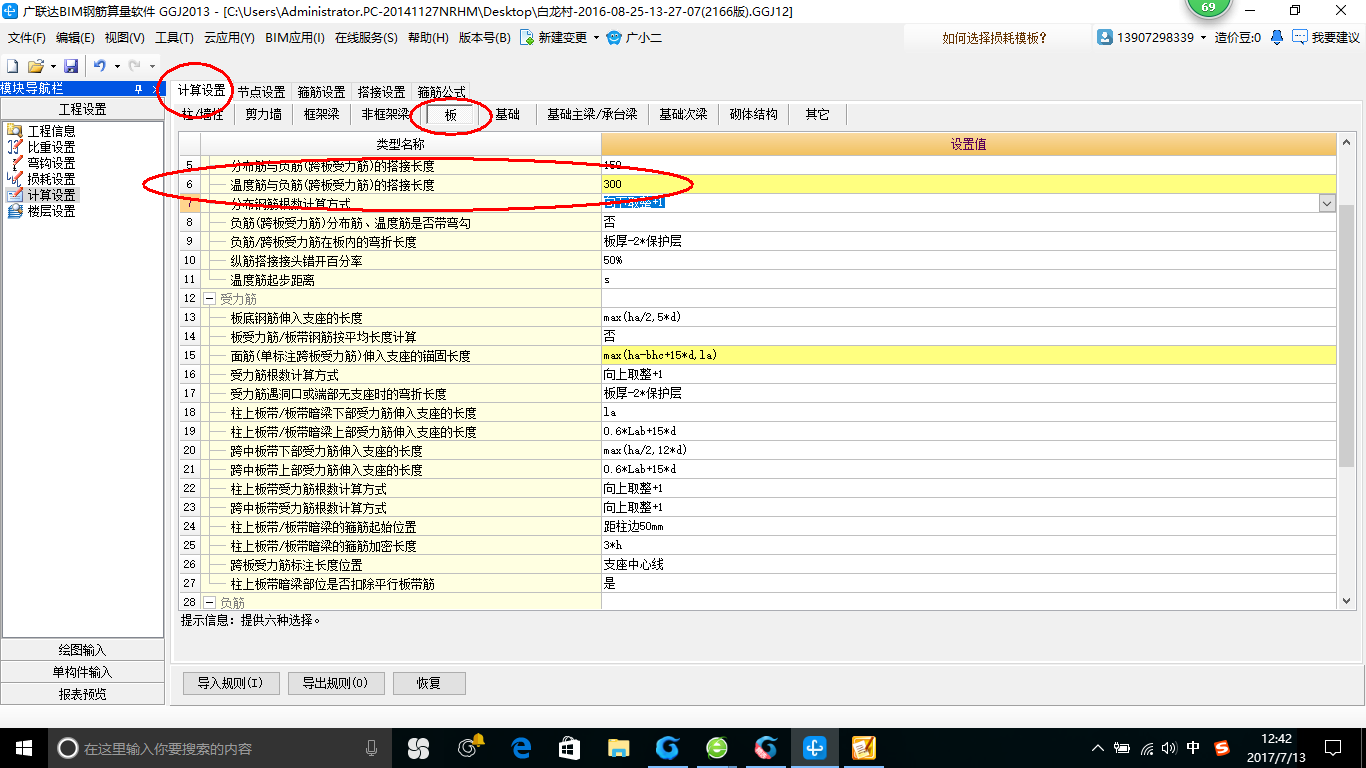
Task: Switch to the 搭接设置 tab
Action: point(381,92)
